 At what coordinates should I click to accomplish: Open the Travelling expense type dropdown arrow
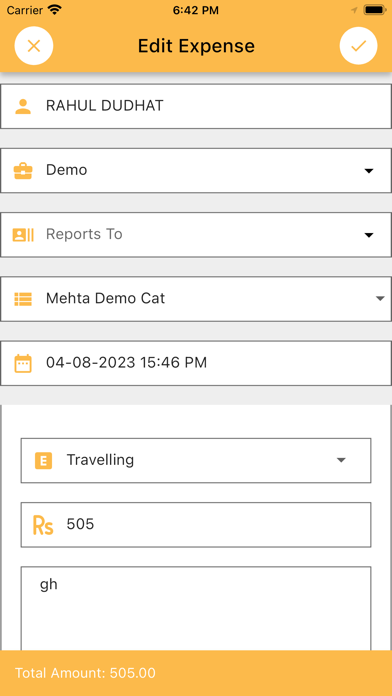pyautogui.click(x=341, y=460)
